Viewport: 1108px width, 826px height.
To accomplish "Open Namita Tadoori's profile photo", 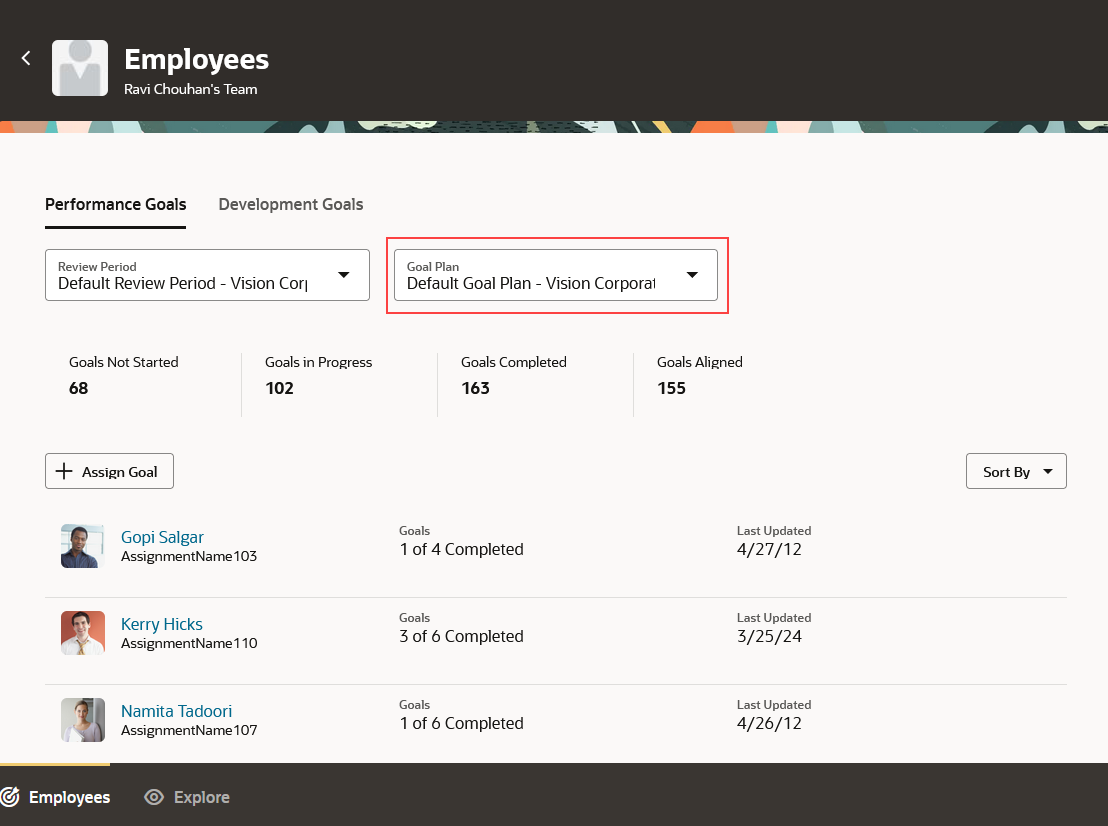I will tap(83, 720).
